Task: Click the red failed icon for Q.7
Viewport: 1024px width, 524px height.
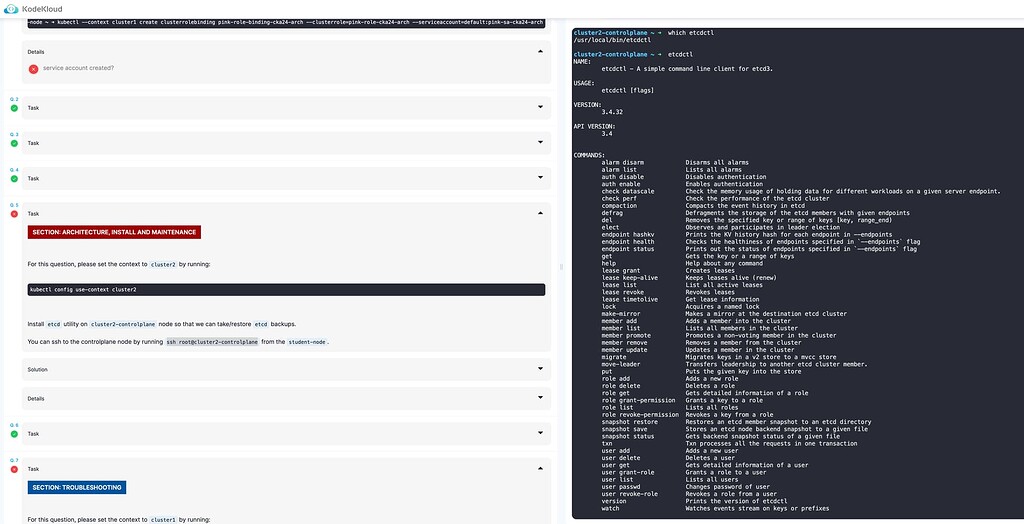Action: pos(14,469)
